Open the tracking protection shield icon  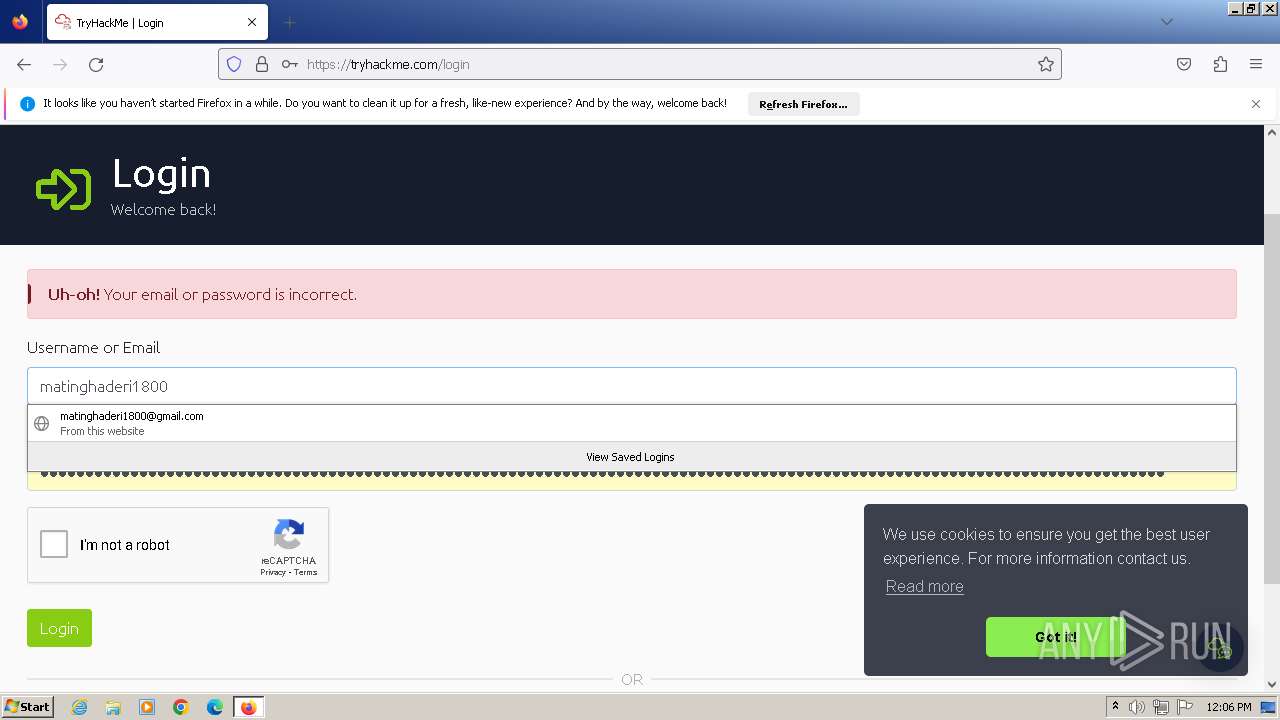click(x=234, y=64)
